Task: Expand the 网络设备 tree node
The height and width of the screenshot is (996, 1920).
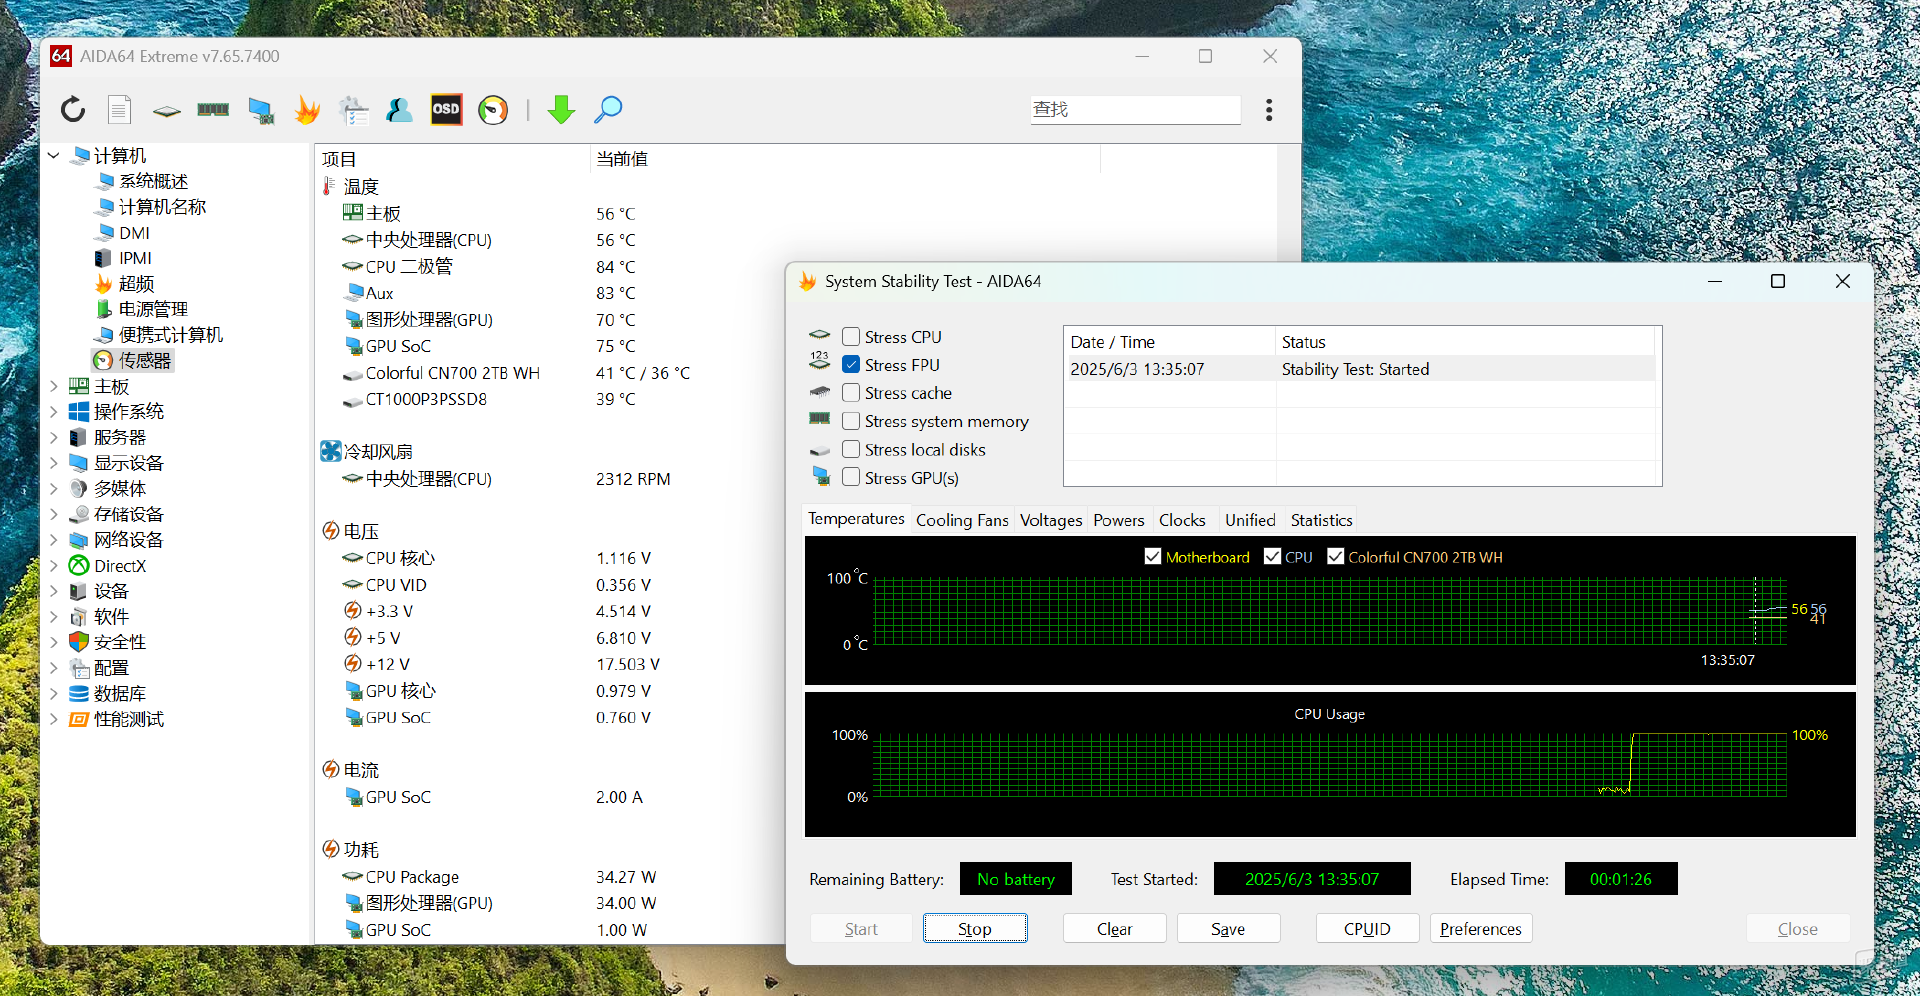Action: point(54,539)
